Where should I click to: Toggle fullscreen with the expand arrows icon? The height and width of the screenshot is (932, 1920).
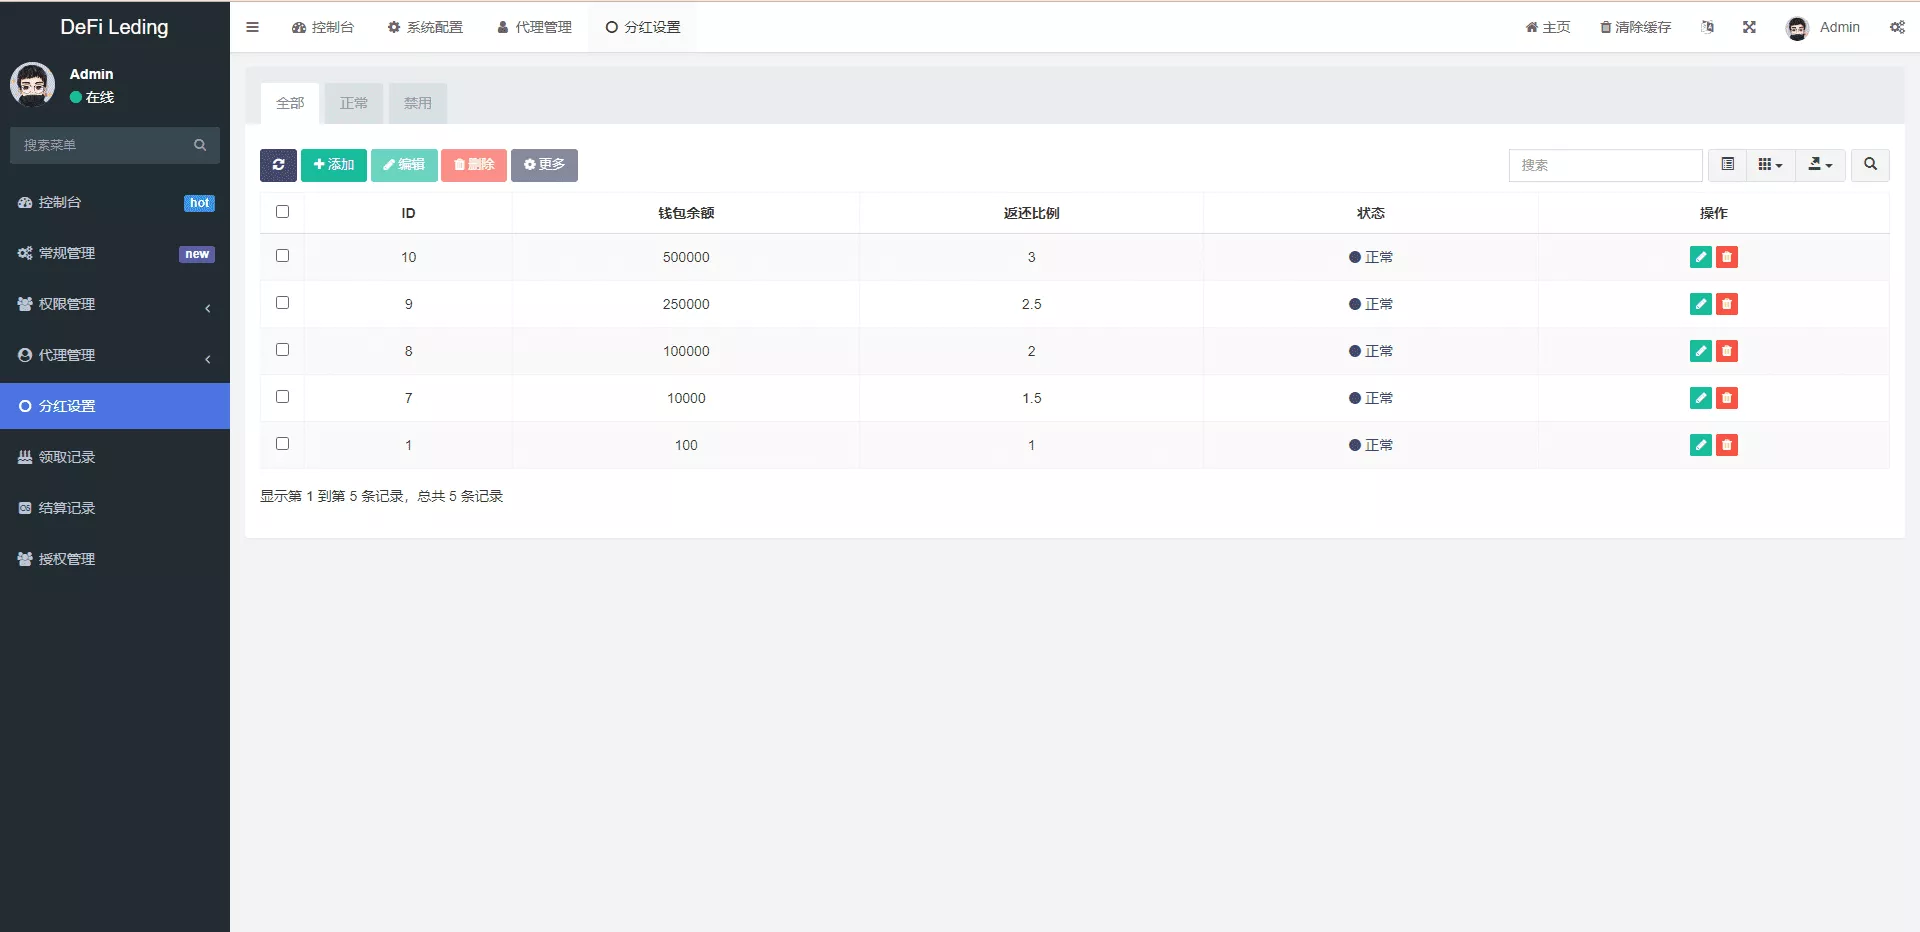tap(1748, 27)
